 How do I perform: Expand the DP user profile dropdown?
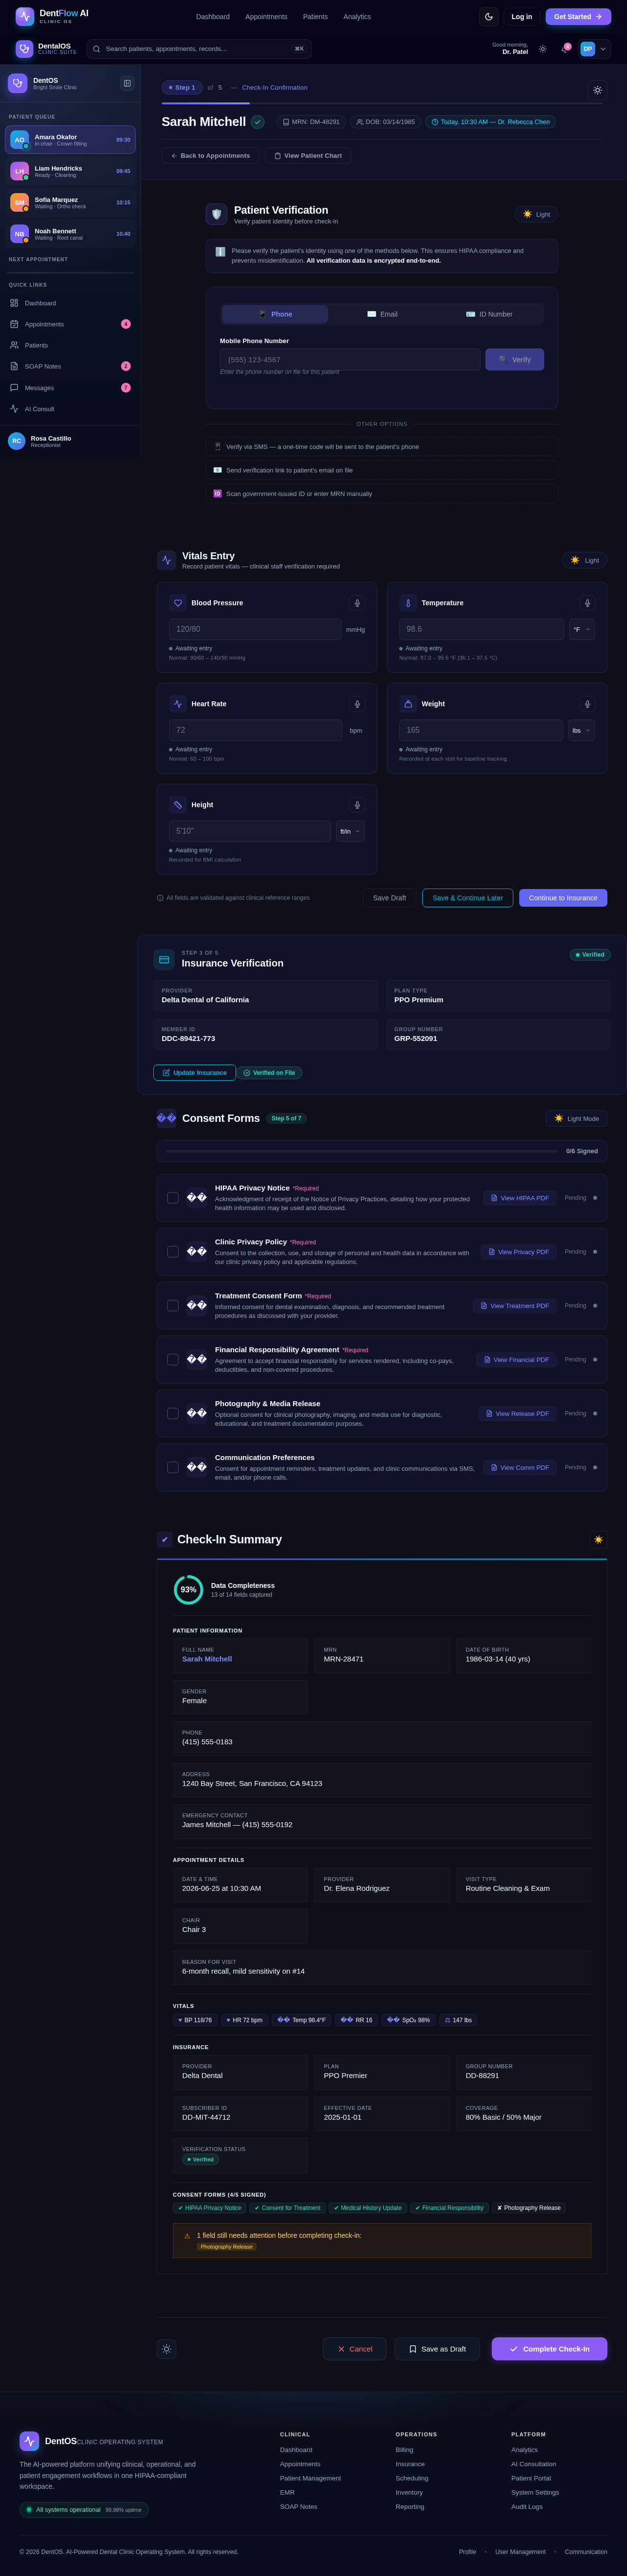pos(594,49)
